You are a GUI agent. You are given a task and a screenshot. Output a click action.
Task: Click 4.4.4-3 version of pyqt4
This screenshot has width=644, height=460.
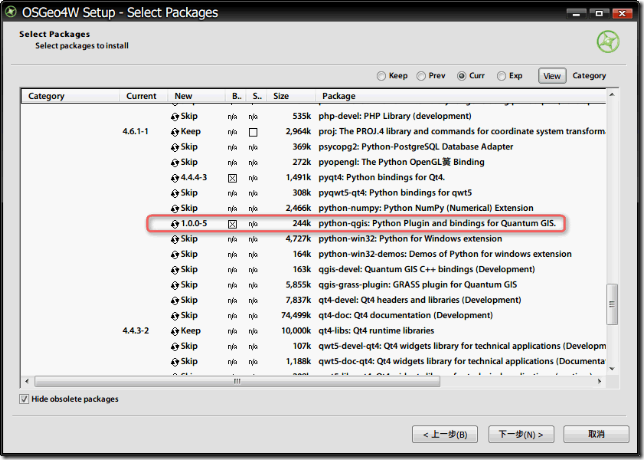(194, 177)
